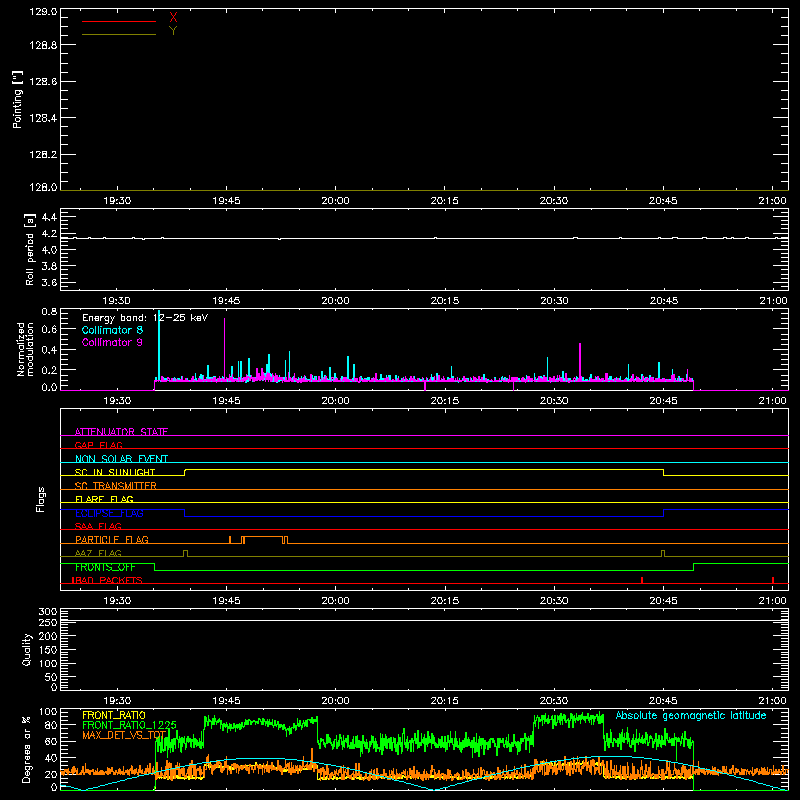
Task: Click the 100 tick on Quality axis
Action: tap(48, 663)
